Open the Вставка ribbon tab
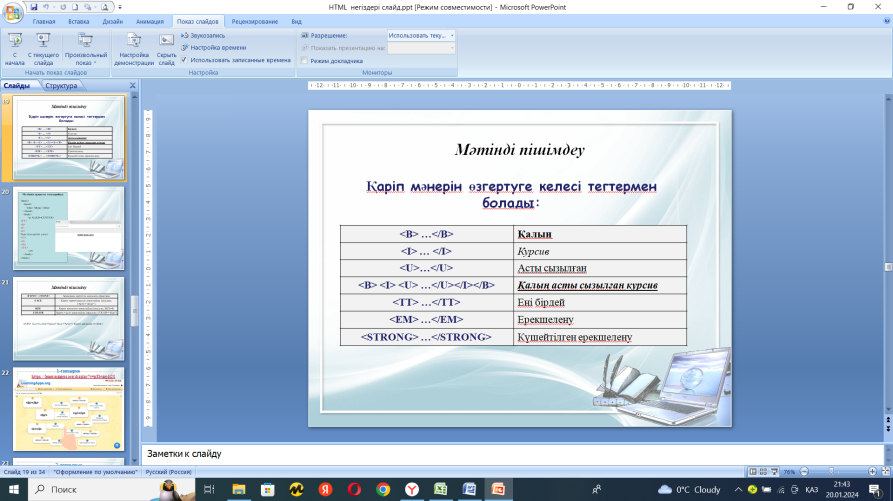The width and height of the screenshot is (893, 501). tap(79, 22)
